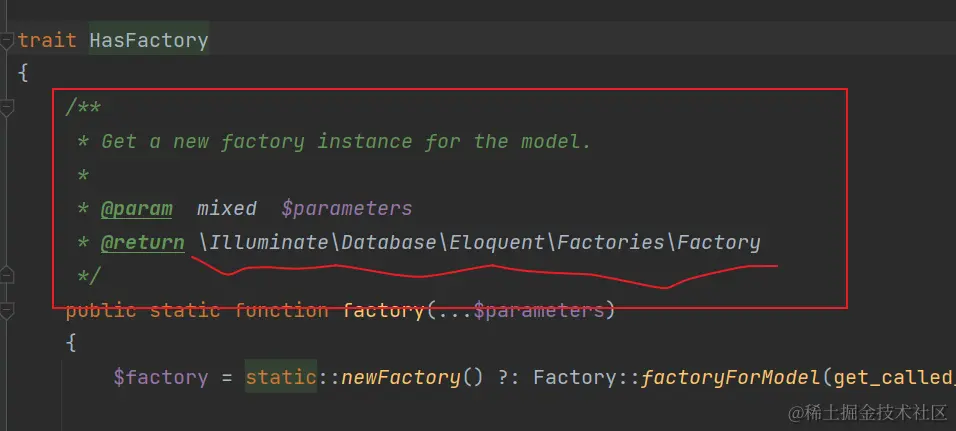956x431 pixels.
Task: Click "Factories" in the return type namespace
Action: tap(610, 243)
